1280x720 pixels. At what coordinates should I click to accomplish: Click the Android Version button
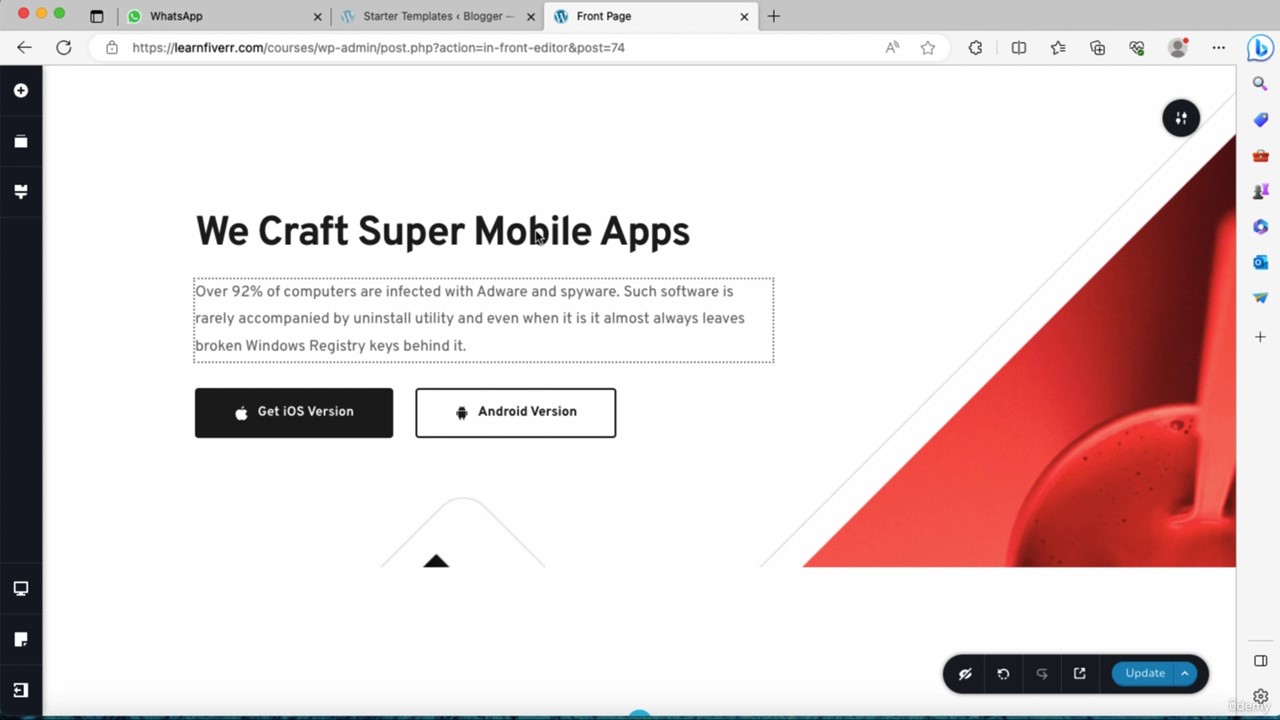(516, 413)
